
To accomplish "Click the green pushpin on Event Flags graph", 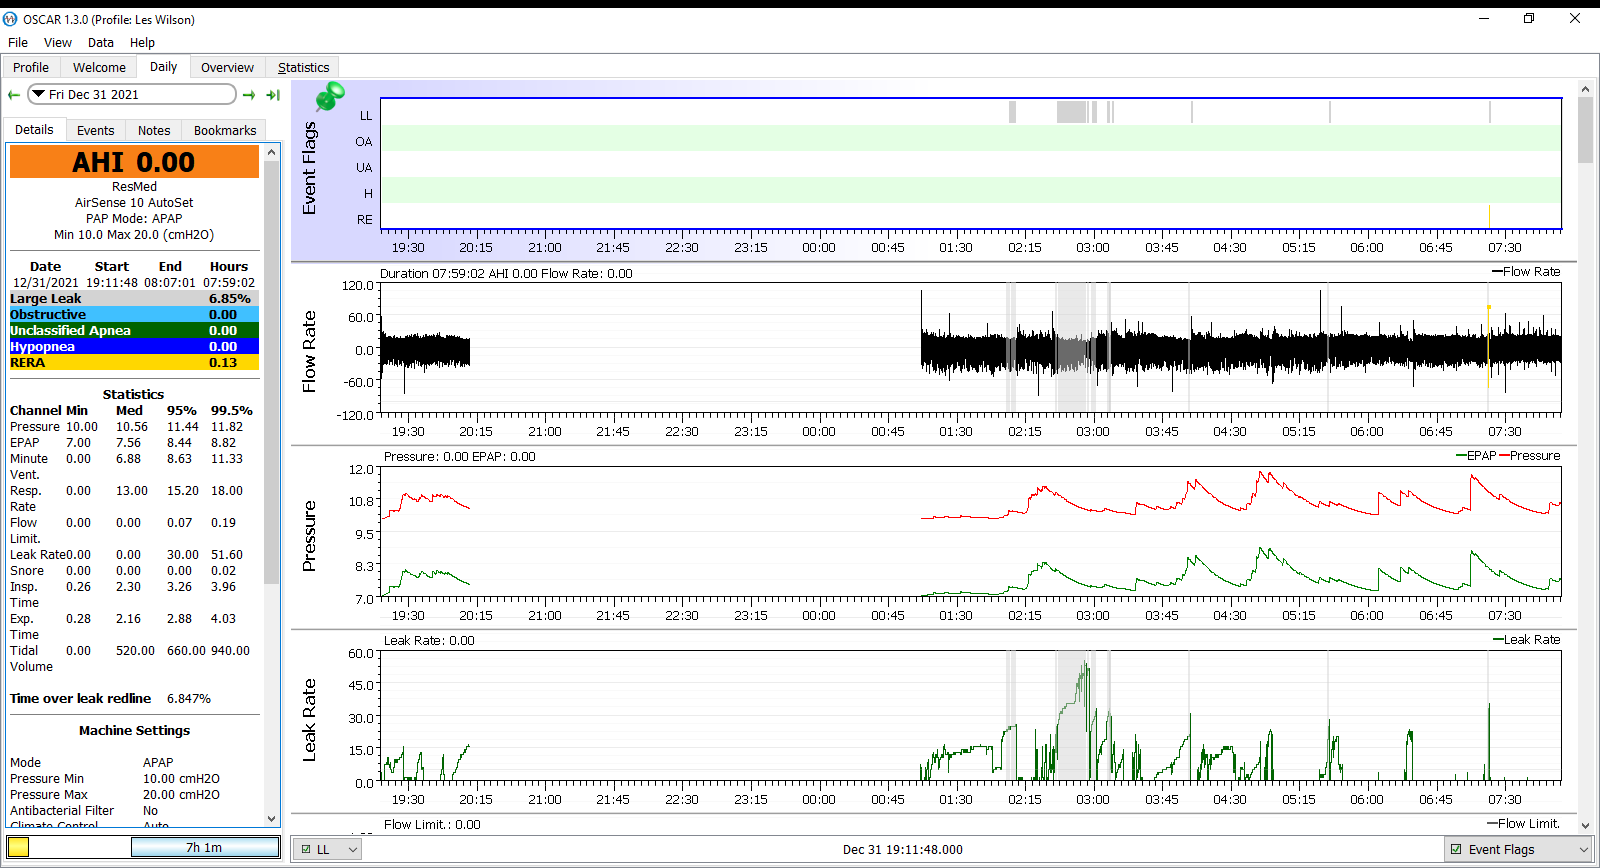I will click(x=330, y=96).
